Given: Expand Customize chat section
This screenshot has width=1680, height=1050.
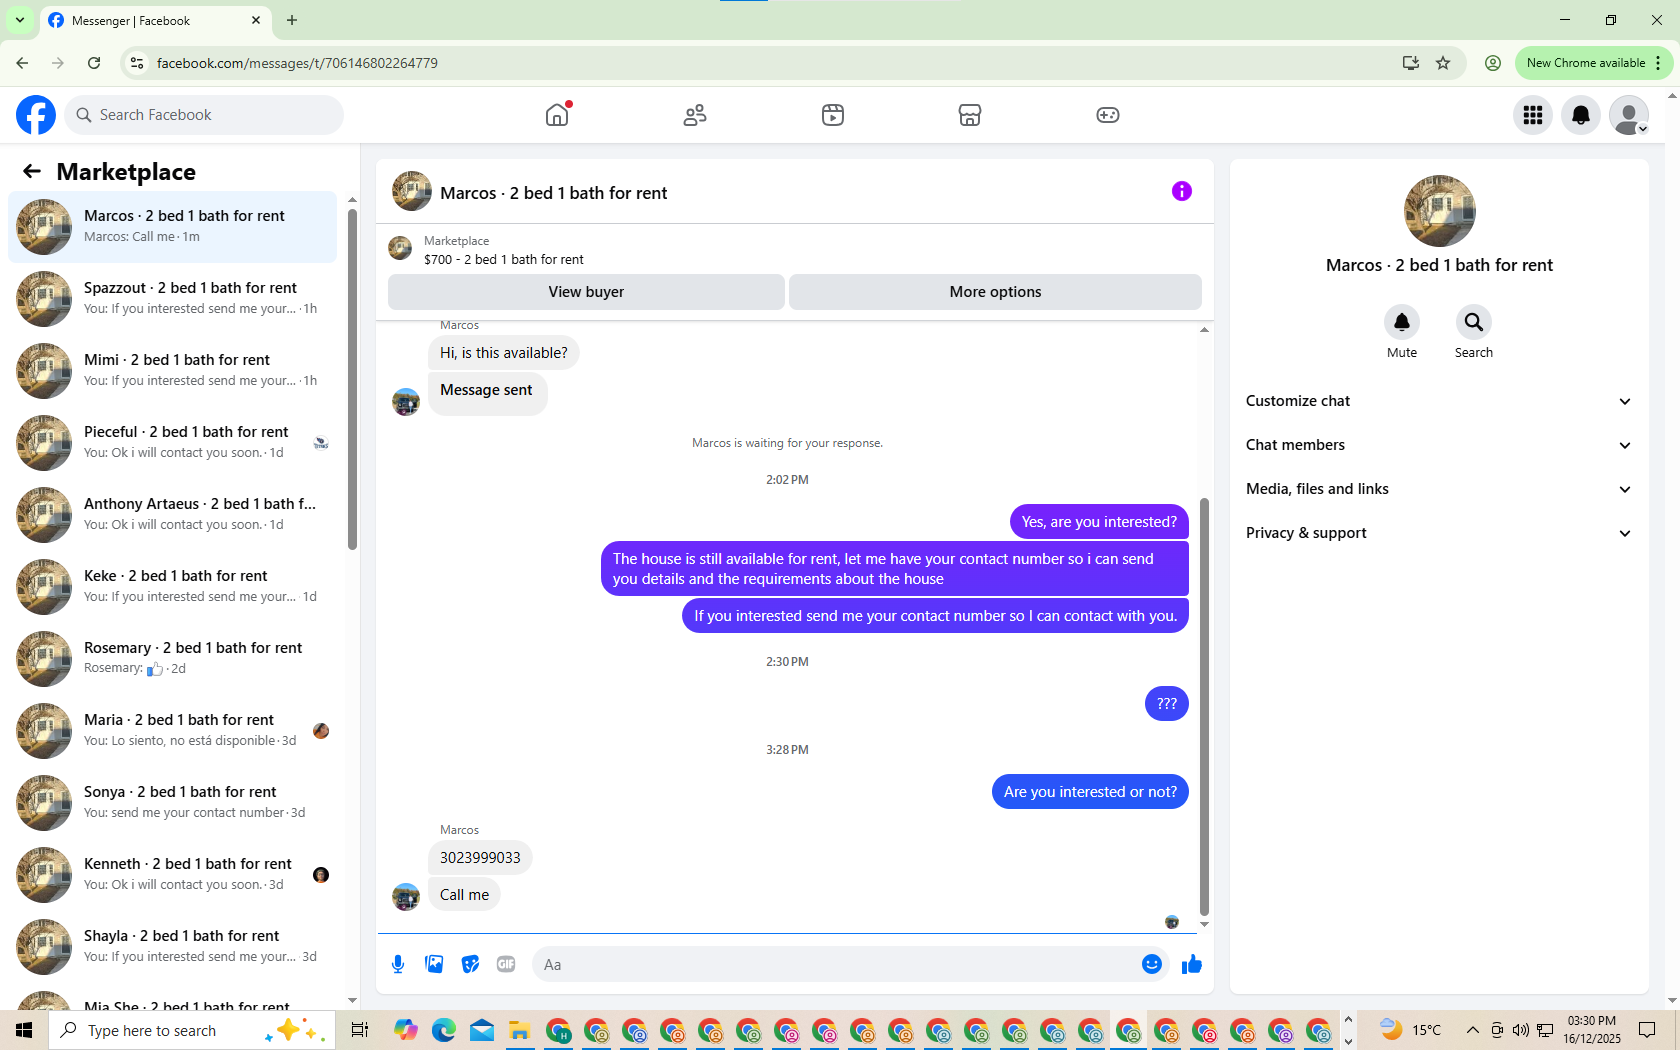Looking at the screenshot, I should click(1439, 401).
